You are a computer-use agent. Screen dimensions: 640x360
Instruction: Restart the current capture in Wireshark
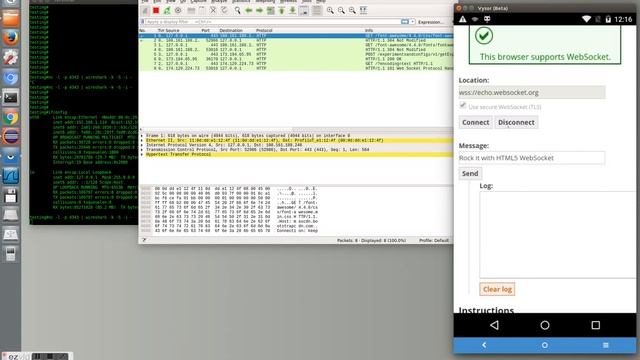coord(167,11)
